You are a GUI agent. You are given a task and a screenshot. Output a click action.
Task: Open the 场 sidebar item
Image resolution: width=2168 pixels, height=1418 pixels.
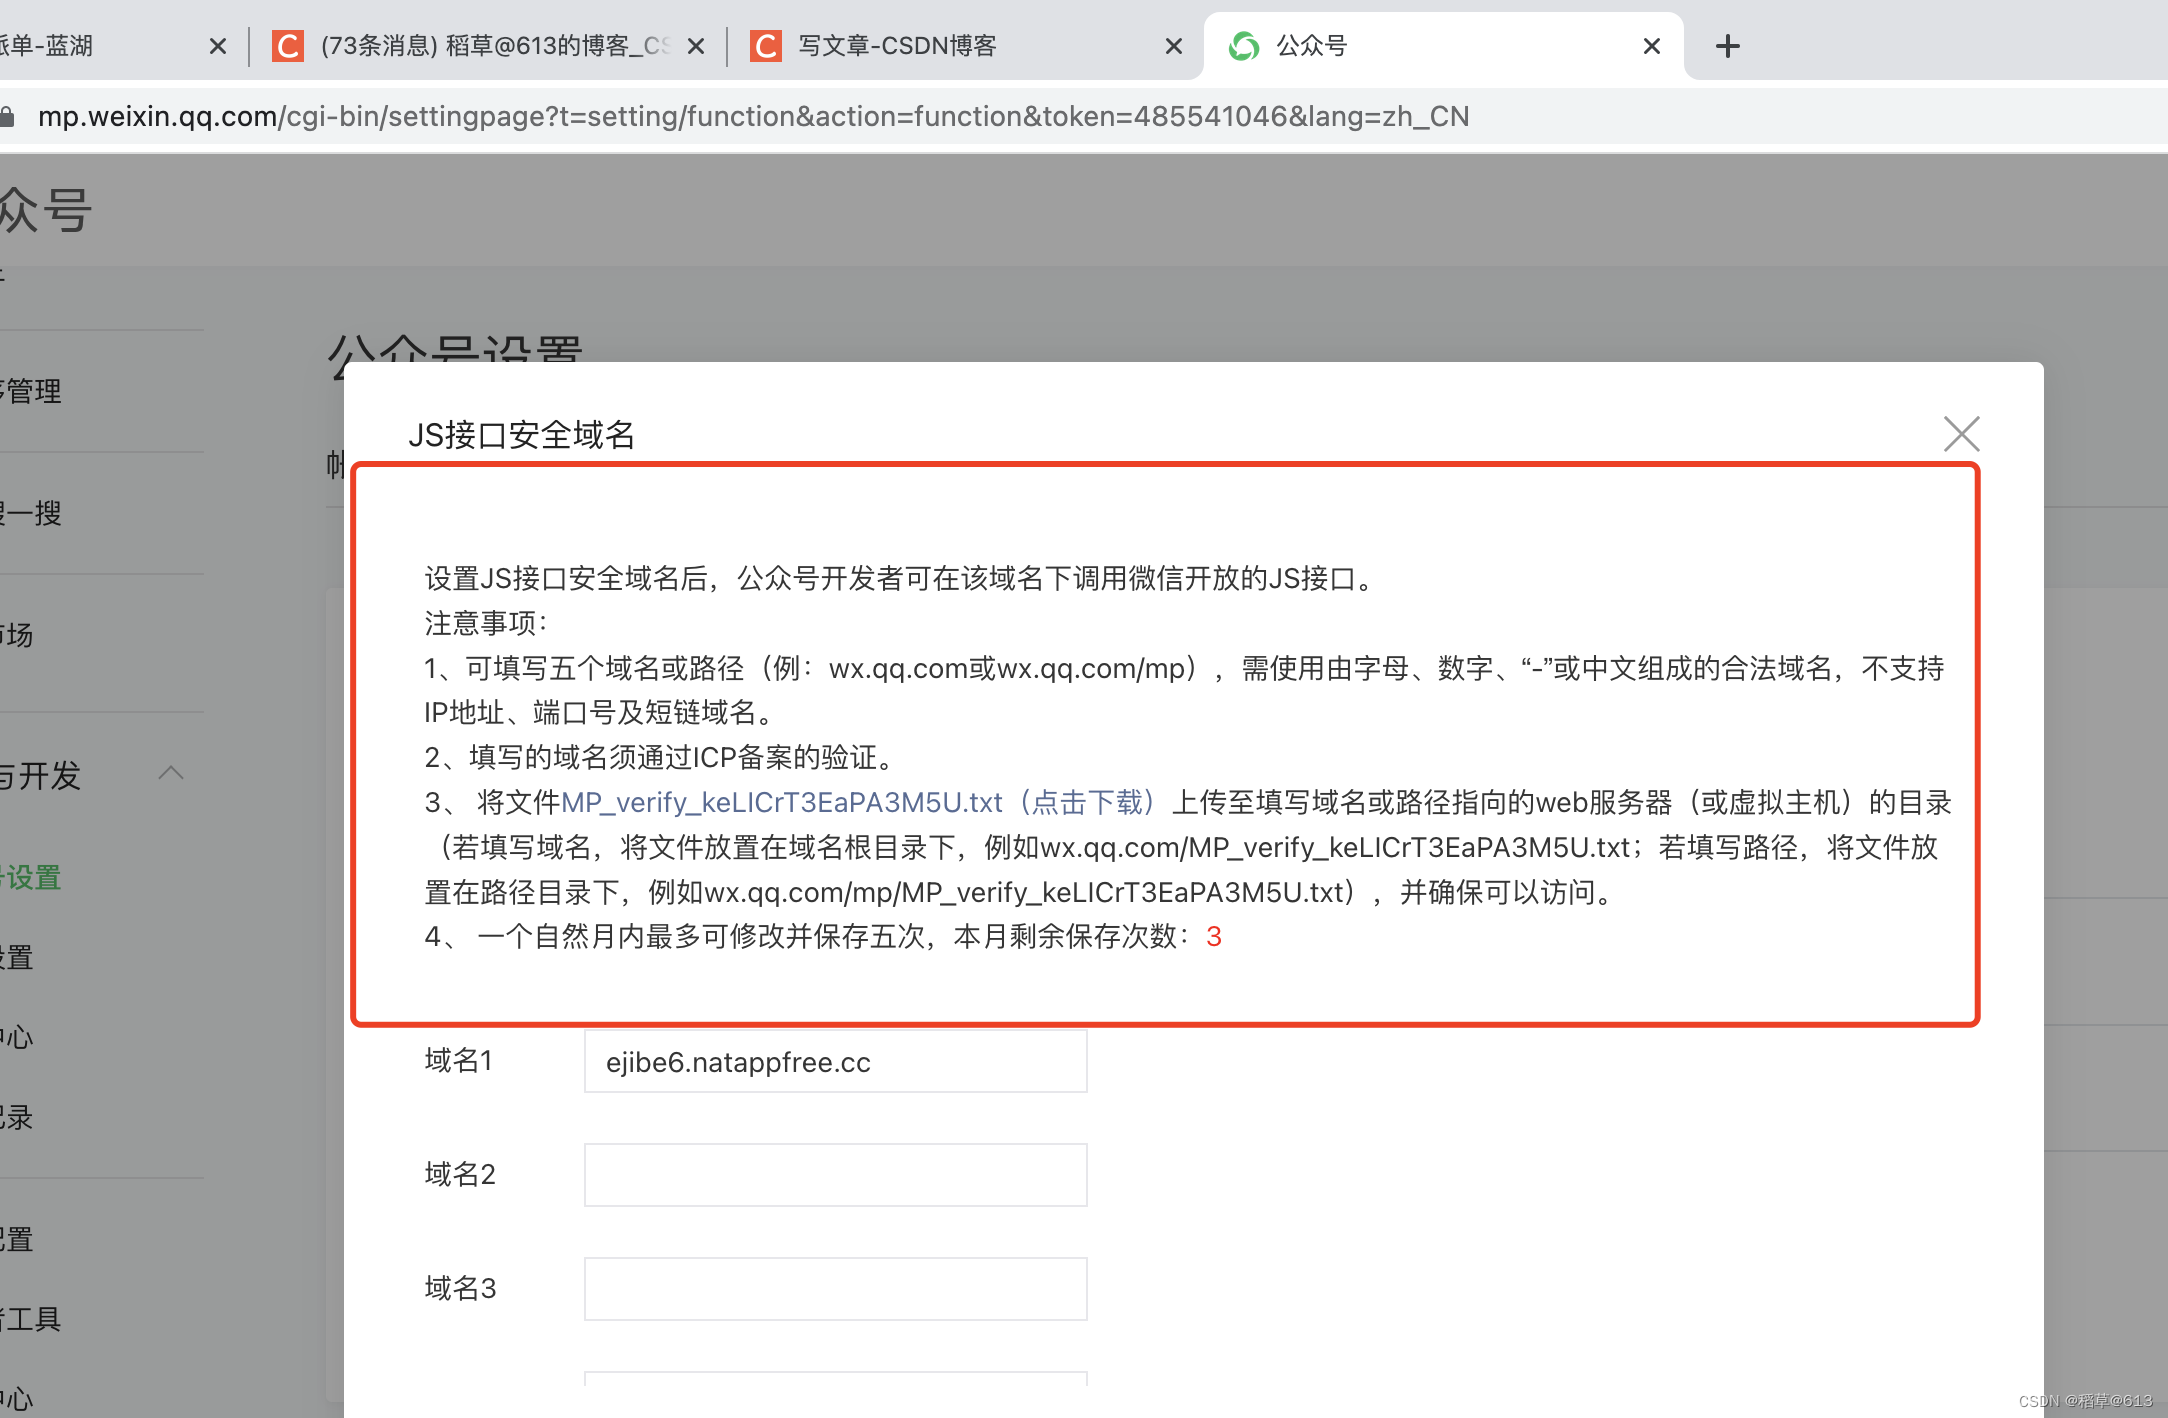(17, 635)
